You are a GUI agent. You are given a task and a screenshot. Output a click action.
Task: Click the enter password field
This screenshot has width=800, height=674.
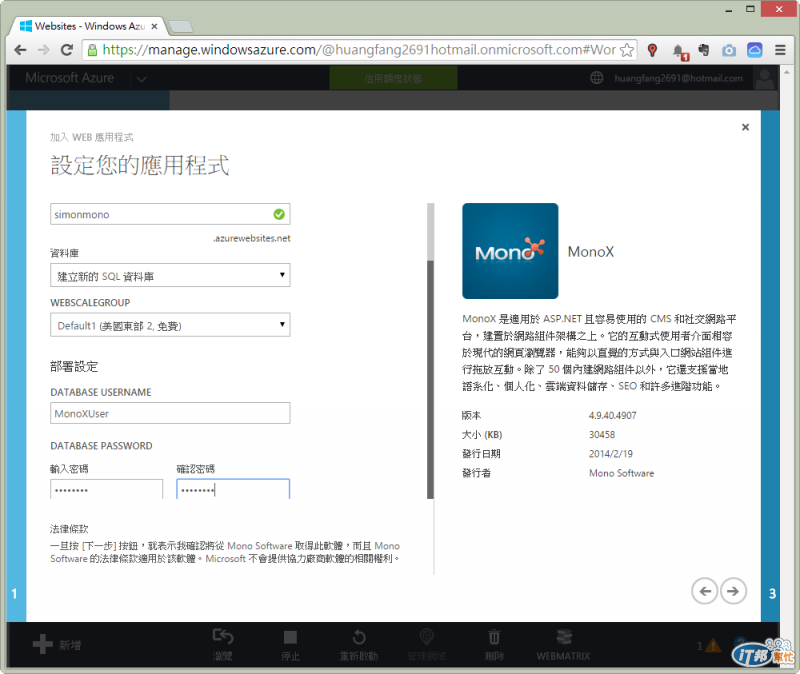click(x=107, y=489)
